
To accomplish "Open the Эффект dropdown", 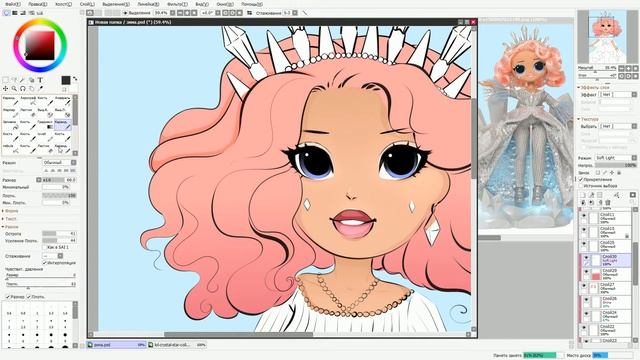I will 618,95.
